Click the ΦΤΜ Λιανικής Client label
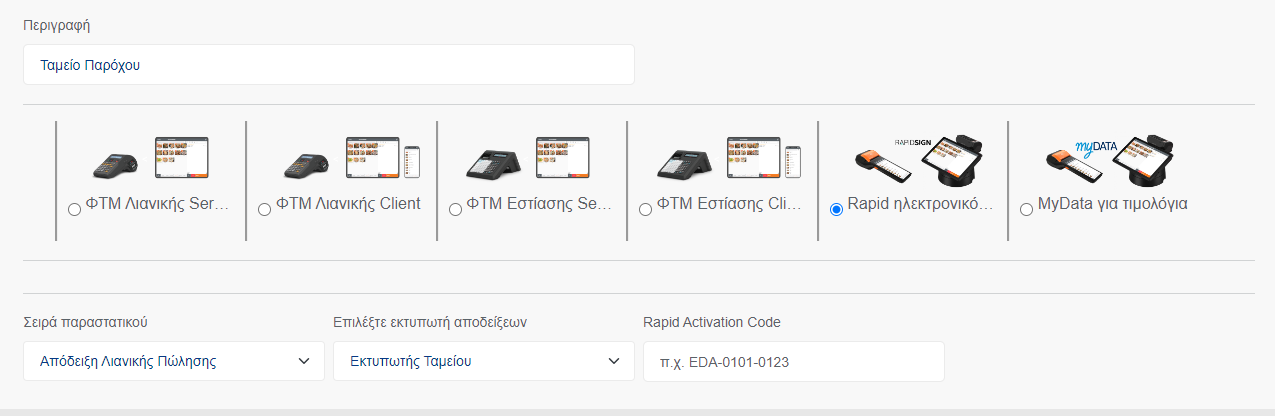 click(348, 204)
